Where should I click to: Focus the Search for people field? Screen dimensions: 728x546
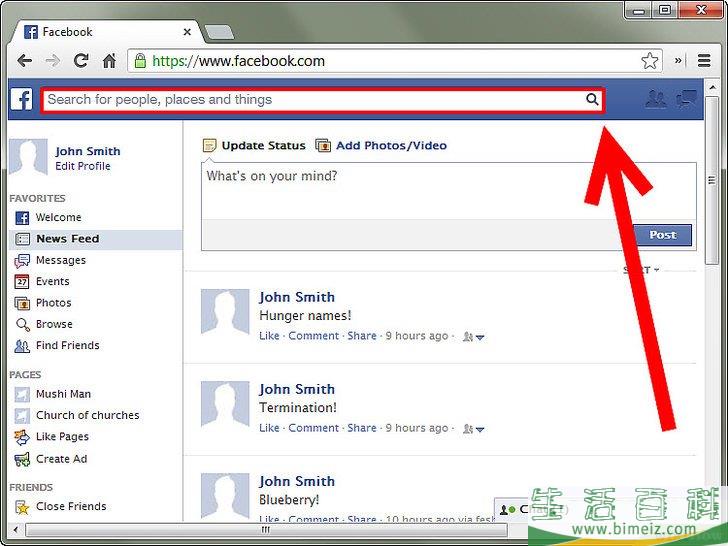323,100
